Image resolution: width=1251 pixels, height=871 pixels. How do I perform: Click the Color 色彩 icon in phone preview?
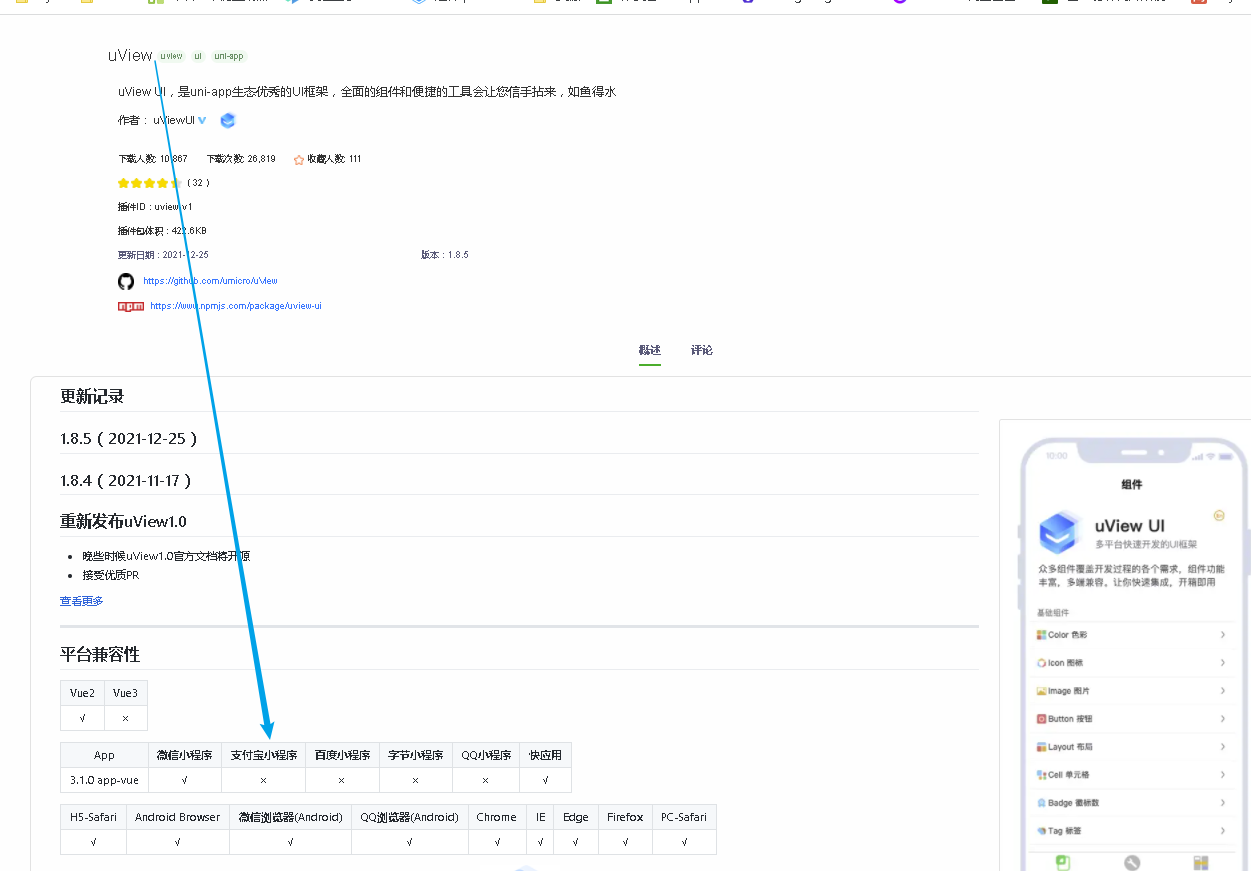pyautogui.click(x=1041, y=635)
